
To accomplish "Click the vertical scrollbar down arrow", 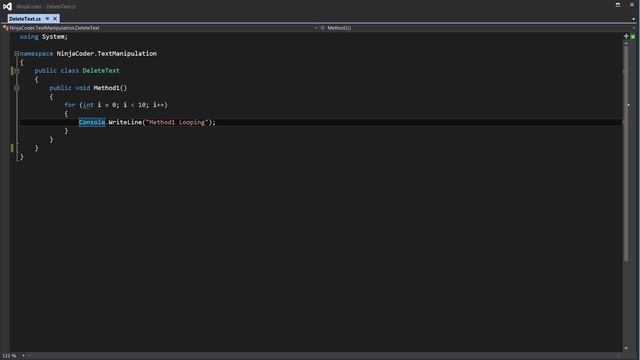I will [x=626, y=348].
